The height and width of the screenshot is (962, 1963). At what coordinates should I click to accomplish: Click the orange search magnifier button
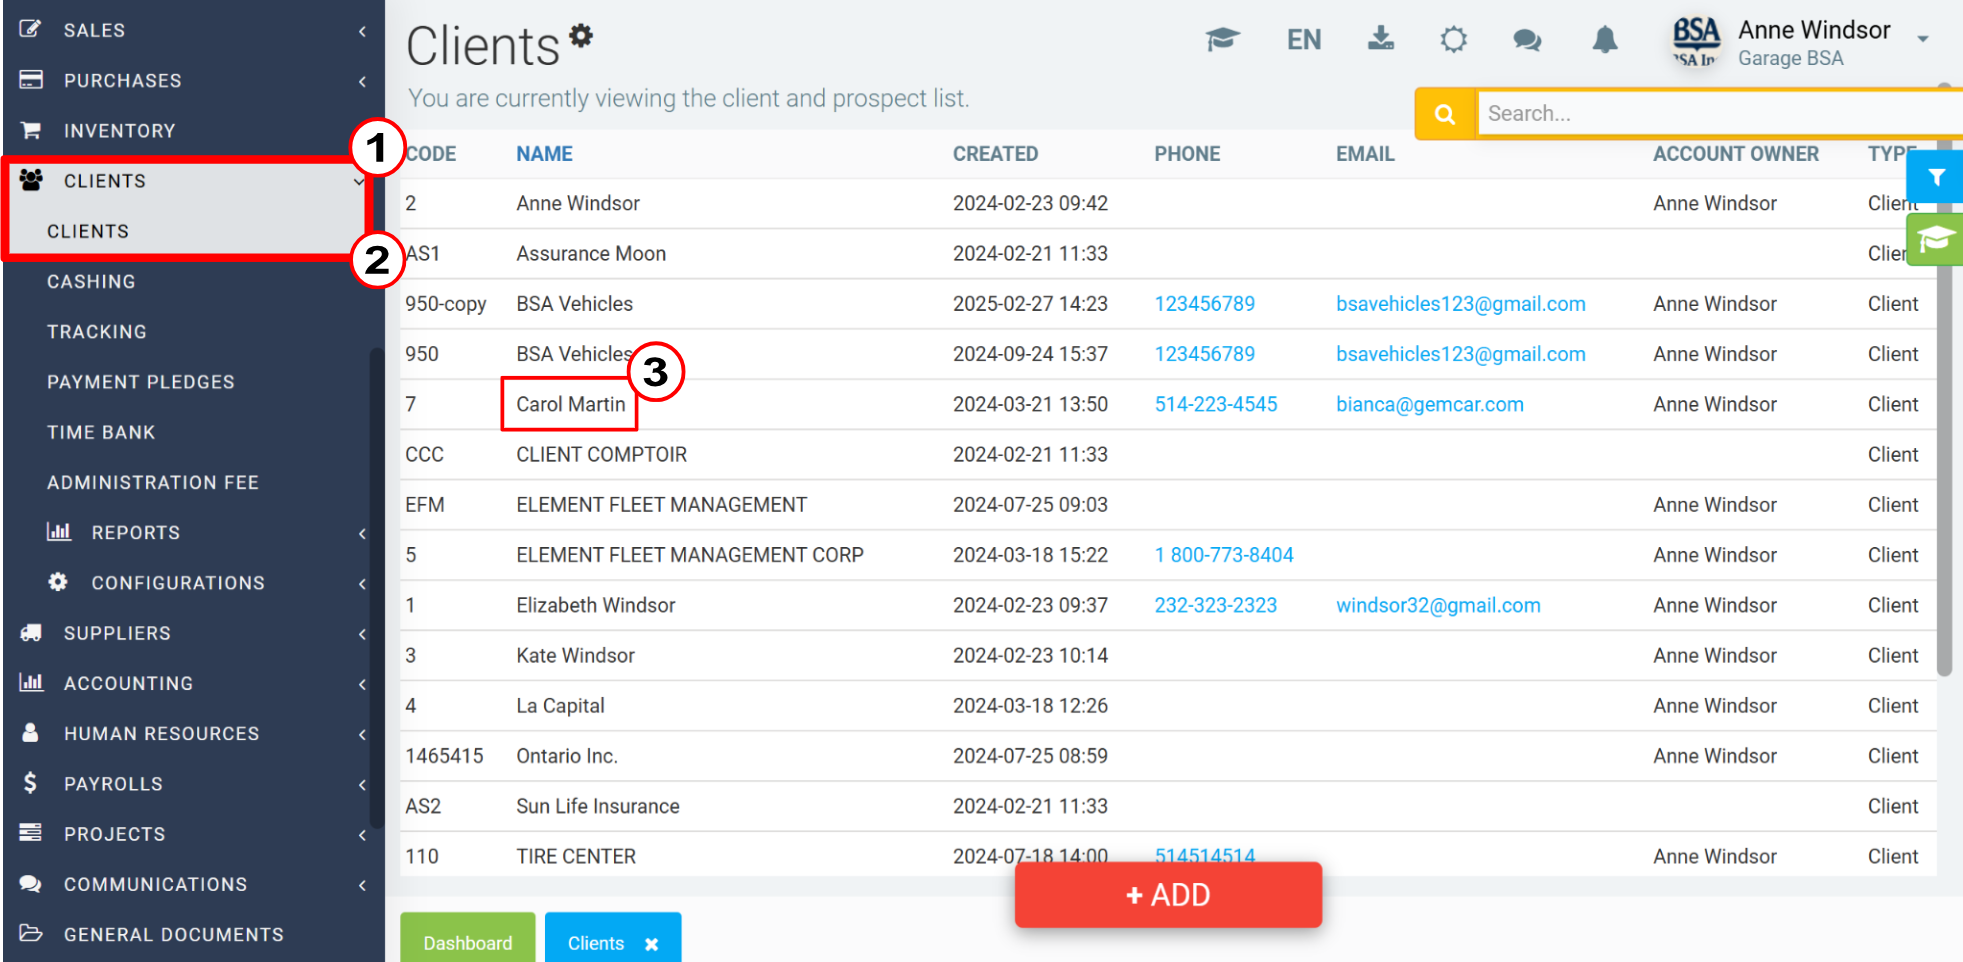1445,114
